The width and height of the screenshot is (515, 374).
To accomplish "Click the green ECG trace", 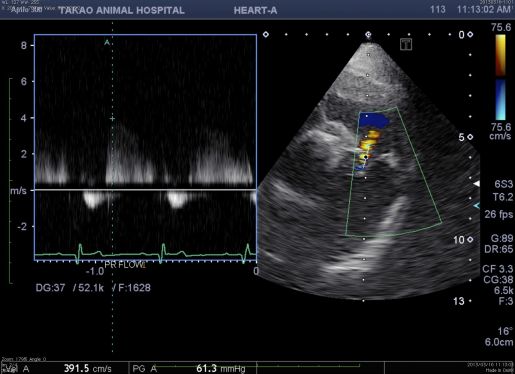I will [x=145, y=254].
